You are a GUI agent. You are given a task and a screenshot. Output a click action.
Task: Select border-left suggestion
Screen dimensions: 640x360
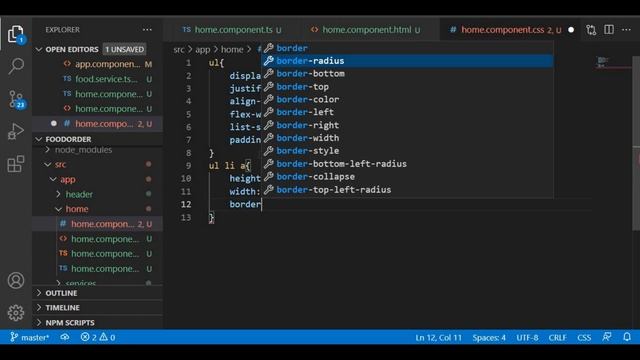coord(407,112)
